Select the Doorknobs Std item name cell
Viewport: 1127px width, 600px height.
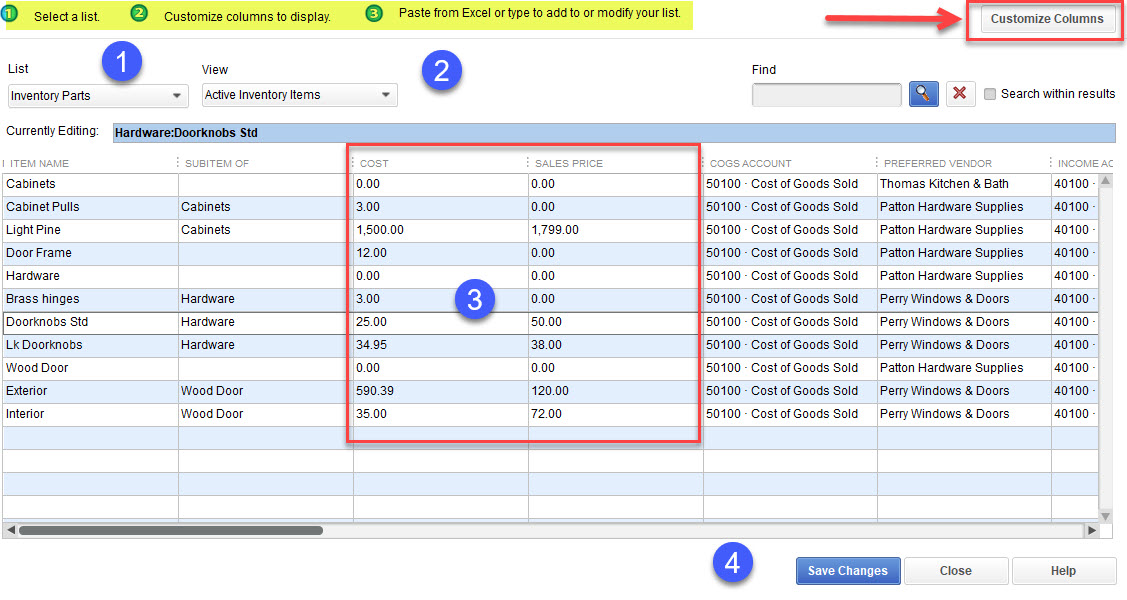click(91, 322)
